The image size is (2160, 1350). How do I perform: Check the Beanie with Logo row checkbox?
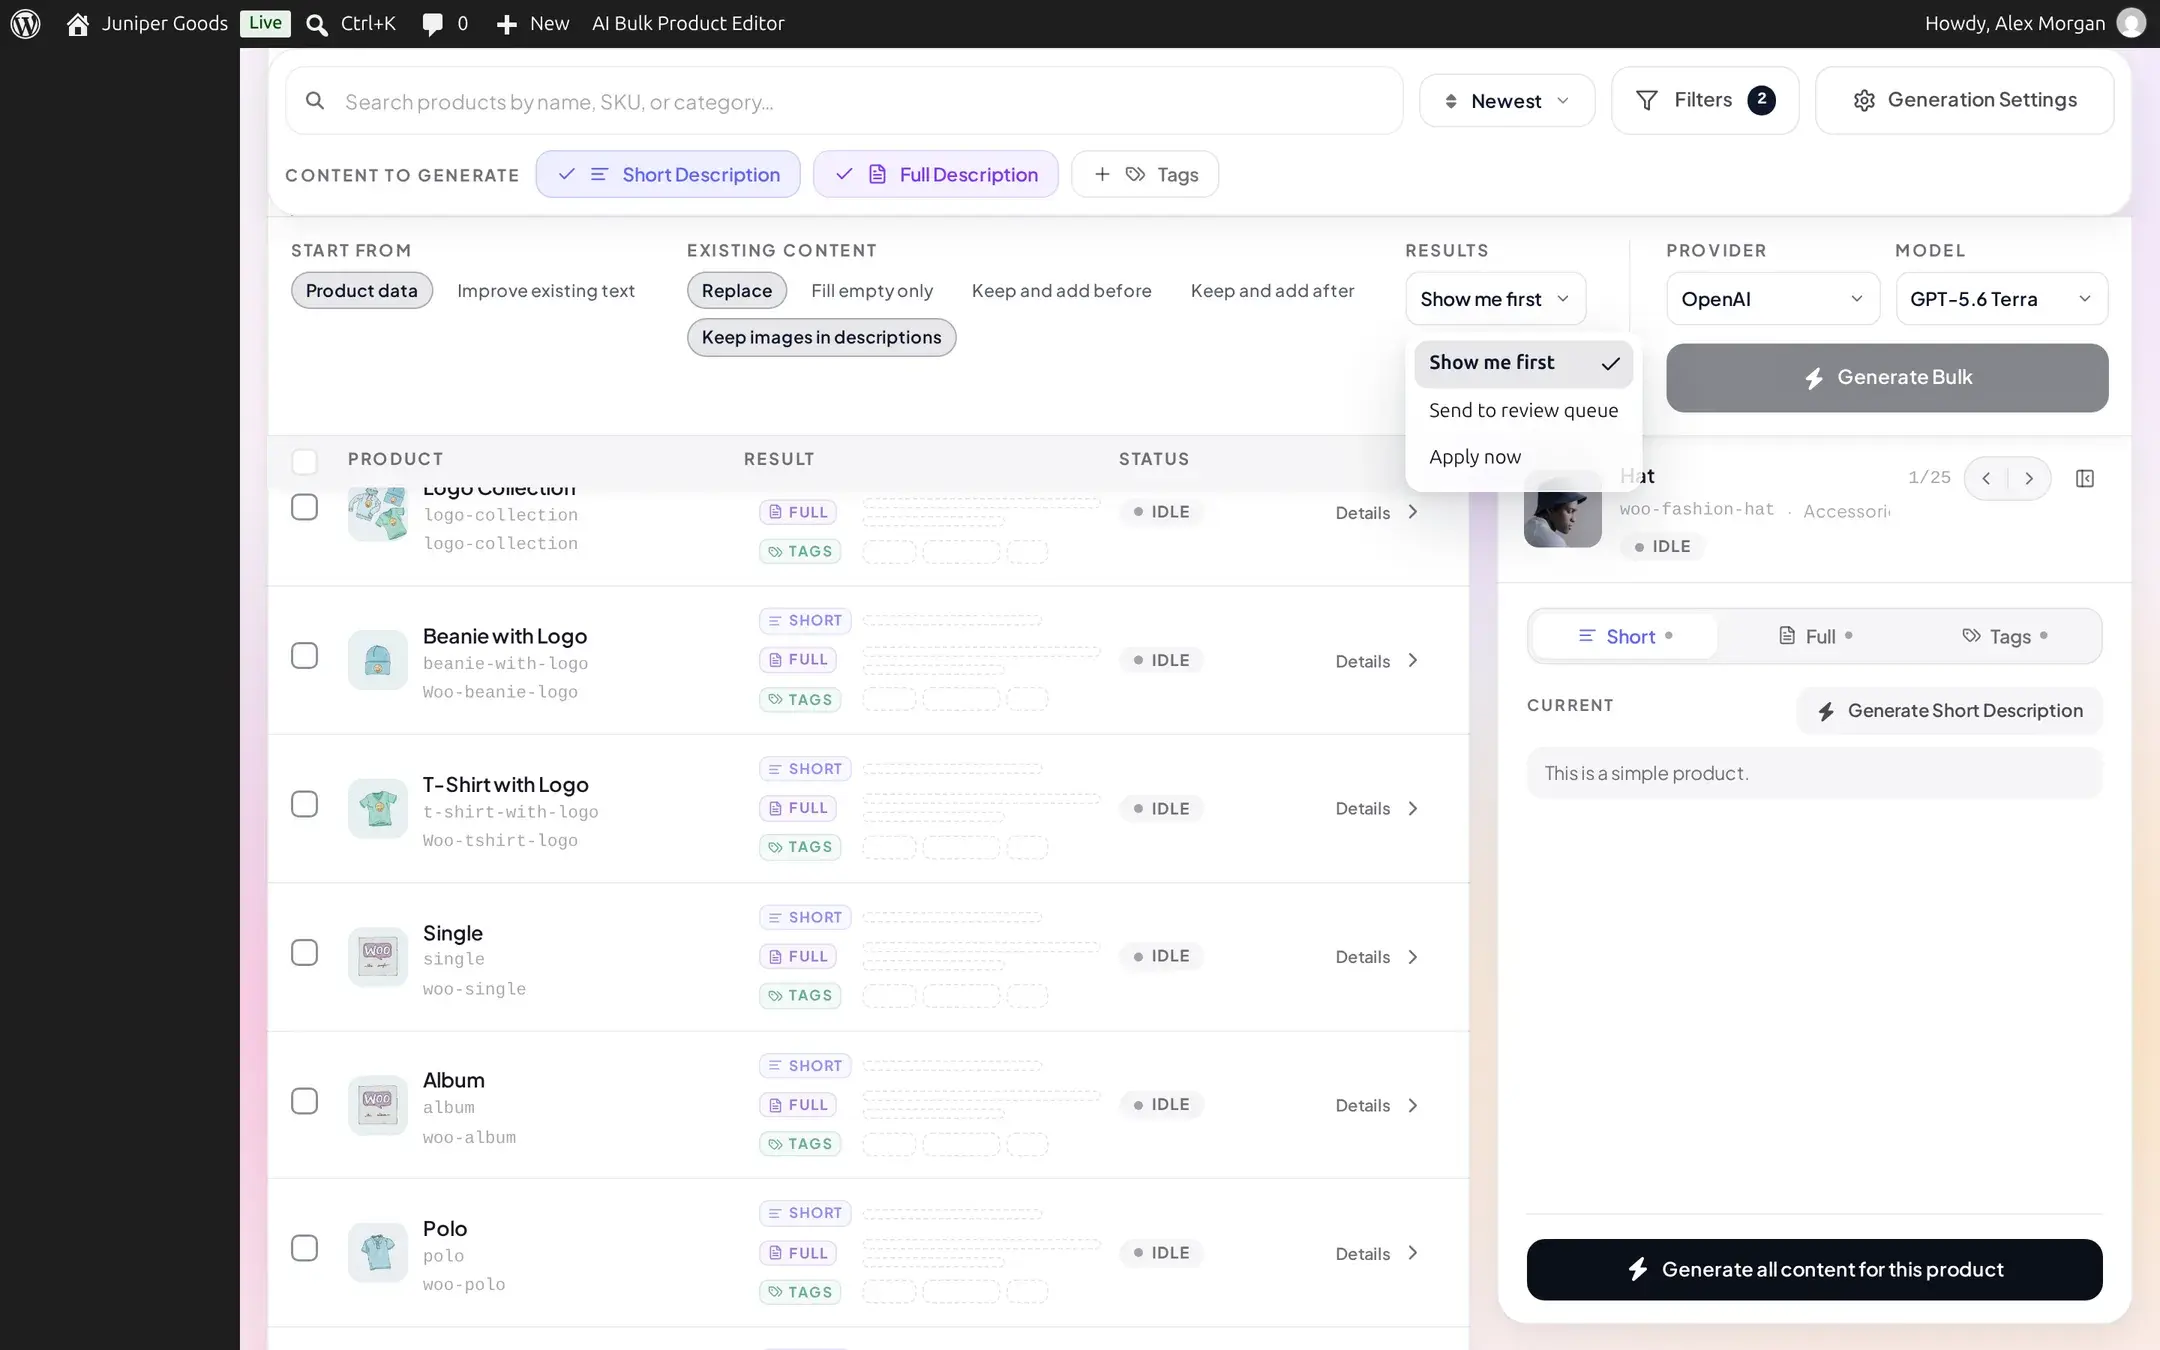pos(304,656)
